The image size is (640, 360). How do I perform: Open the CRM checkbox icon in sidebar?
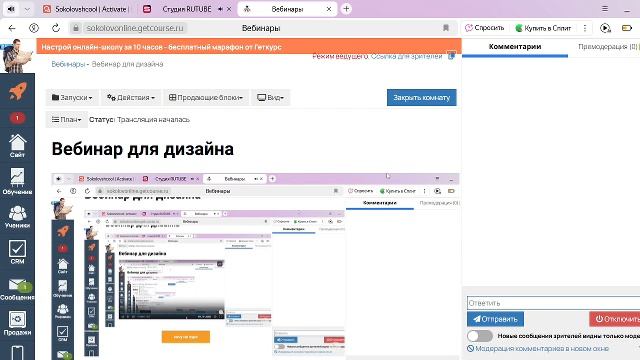[17, 252]
